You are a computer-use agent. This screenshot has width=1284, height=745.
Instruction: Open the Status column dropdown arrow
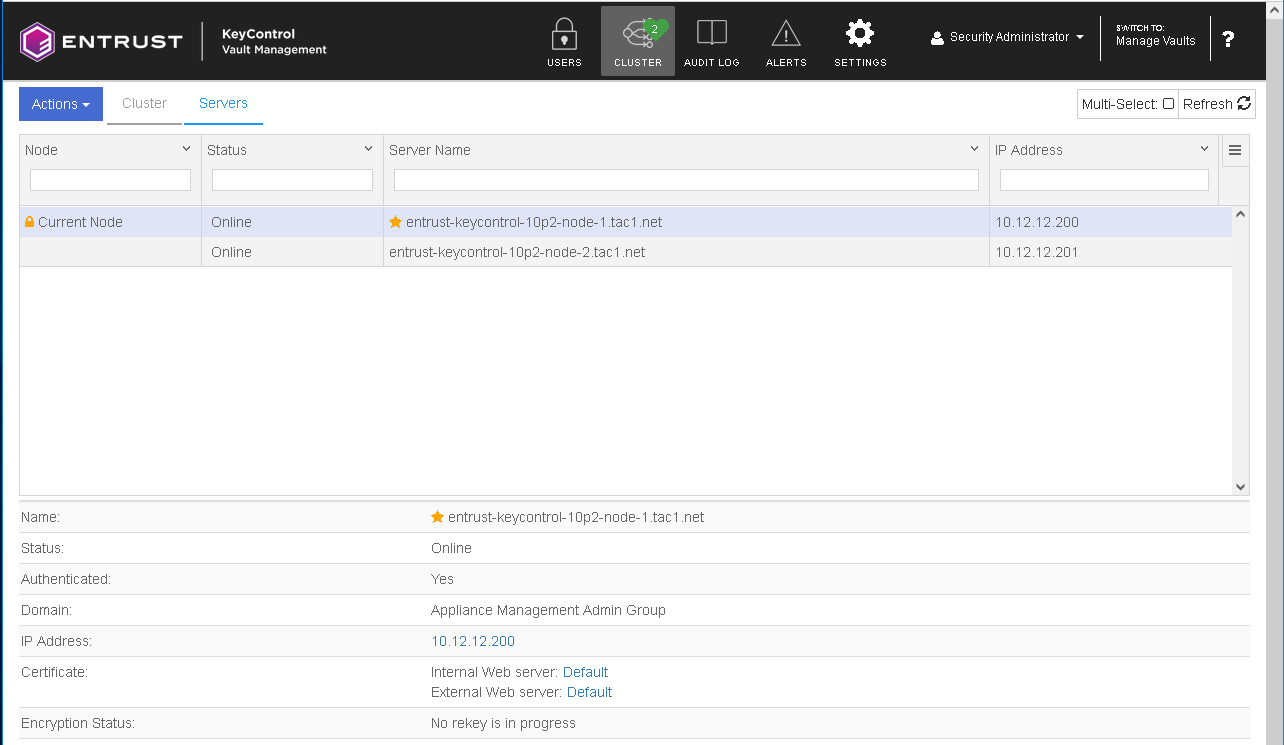368,149
